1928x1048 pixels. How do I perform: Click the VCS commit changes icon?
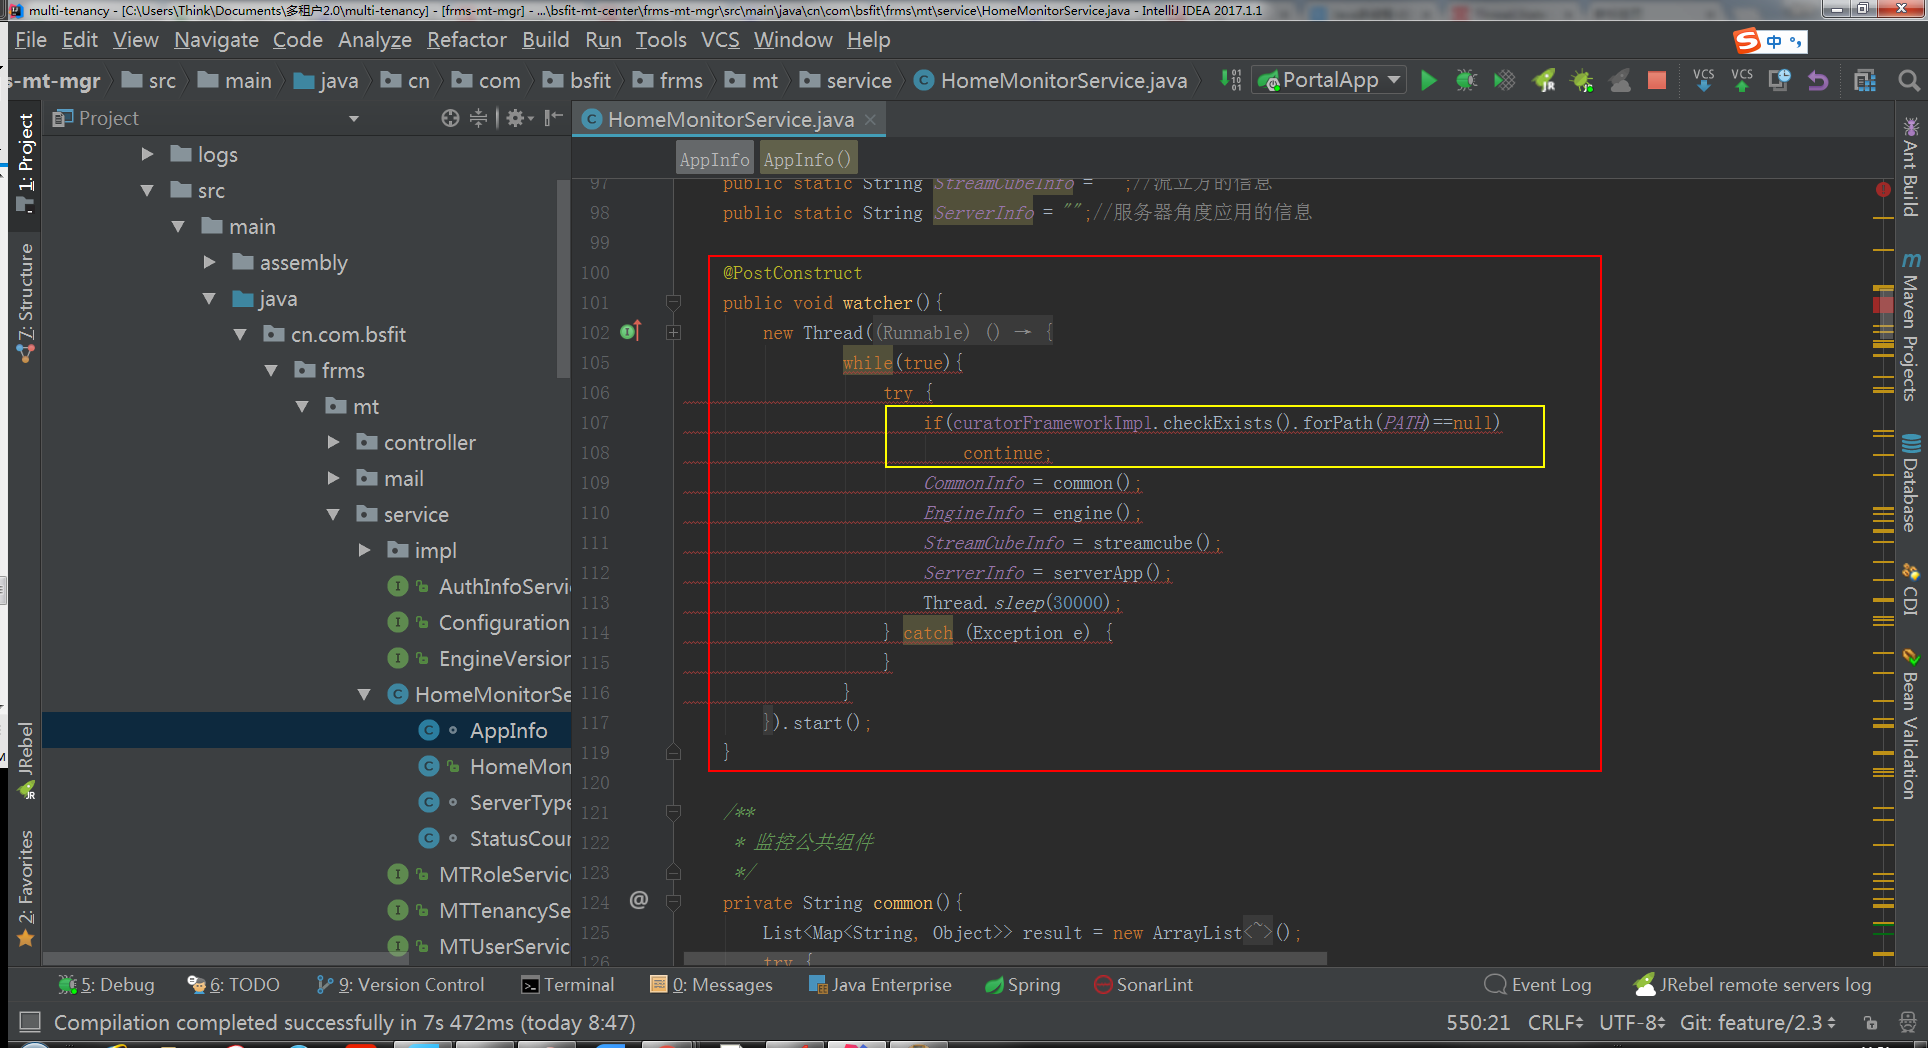click(1741, 81)
